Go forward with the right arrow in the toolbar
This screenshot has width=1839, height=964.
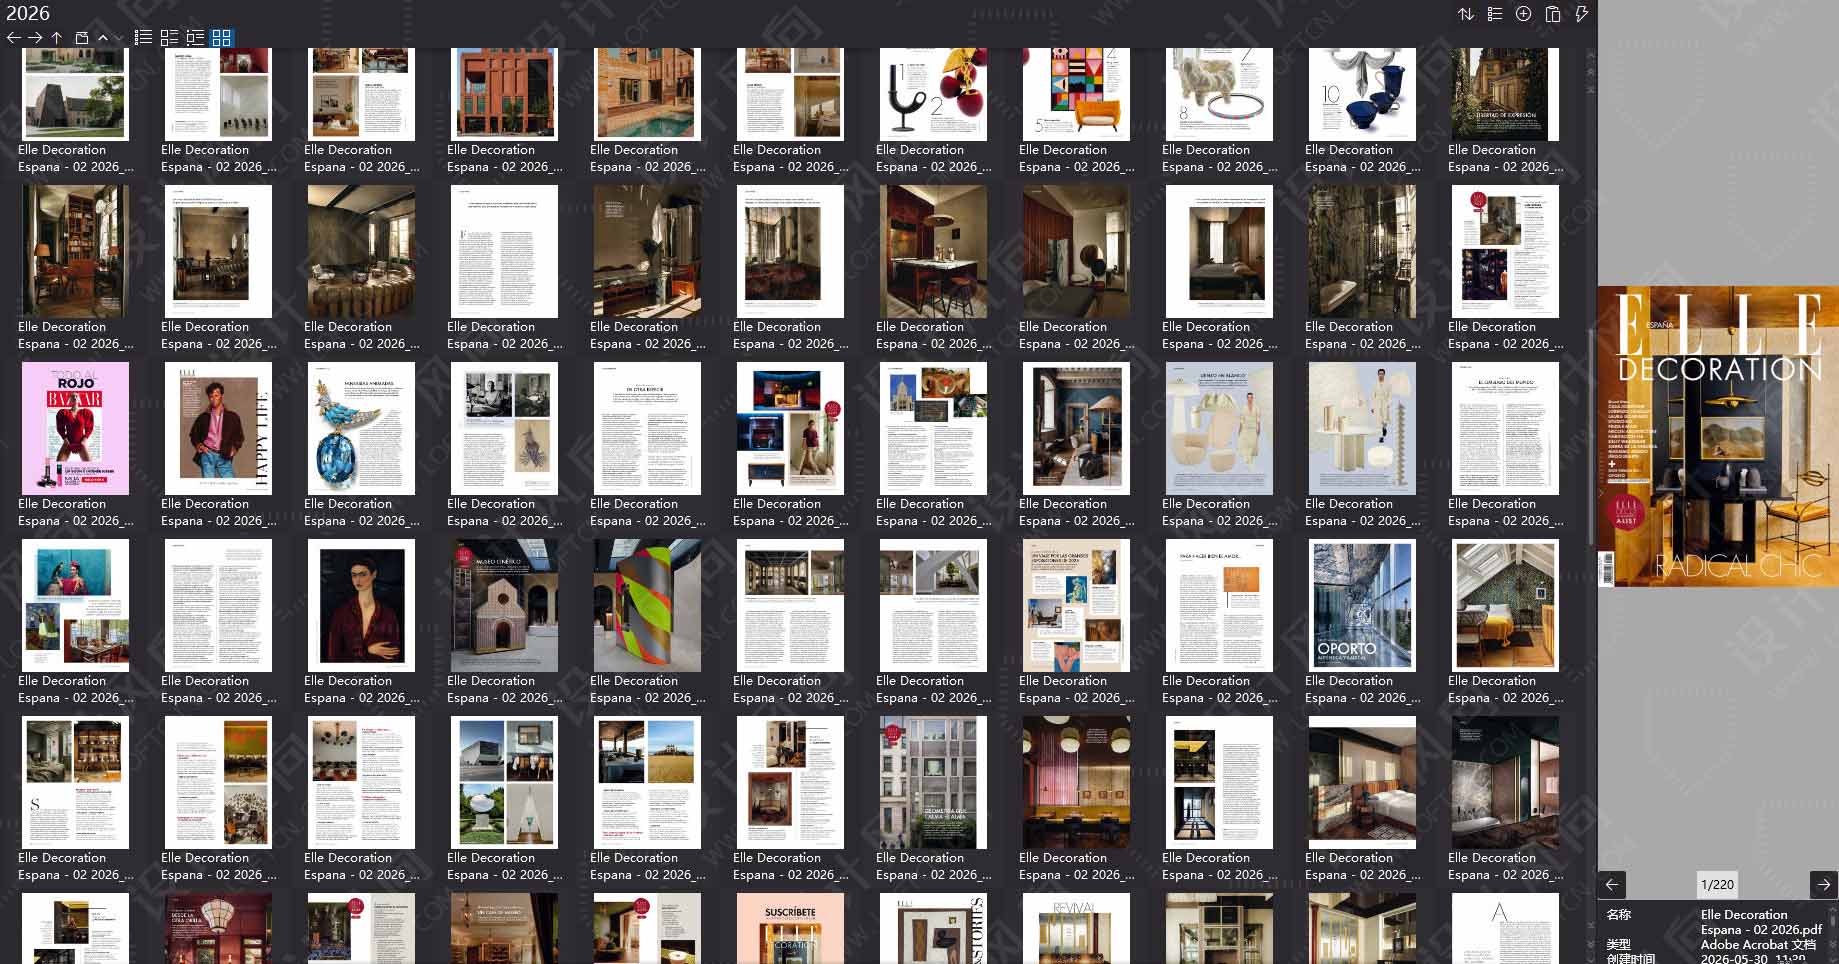35,38
